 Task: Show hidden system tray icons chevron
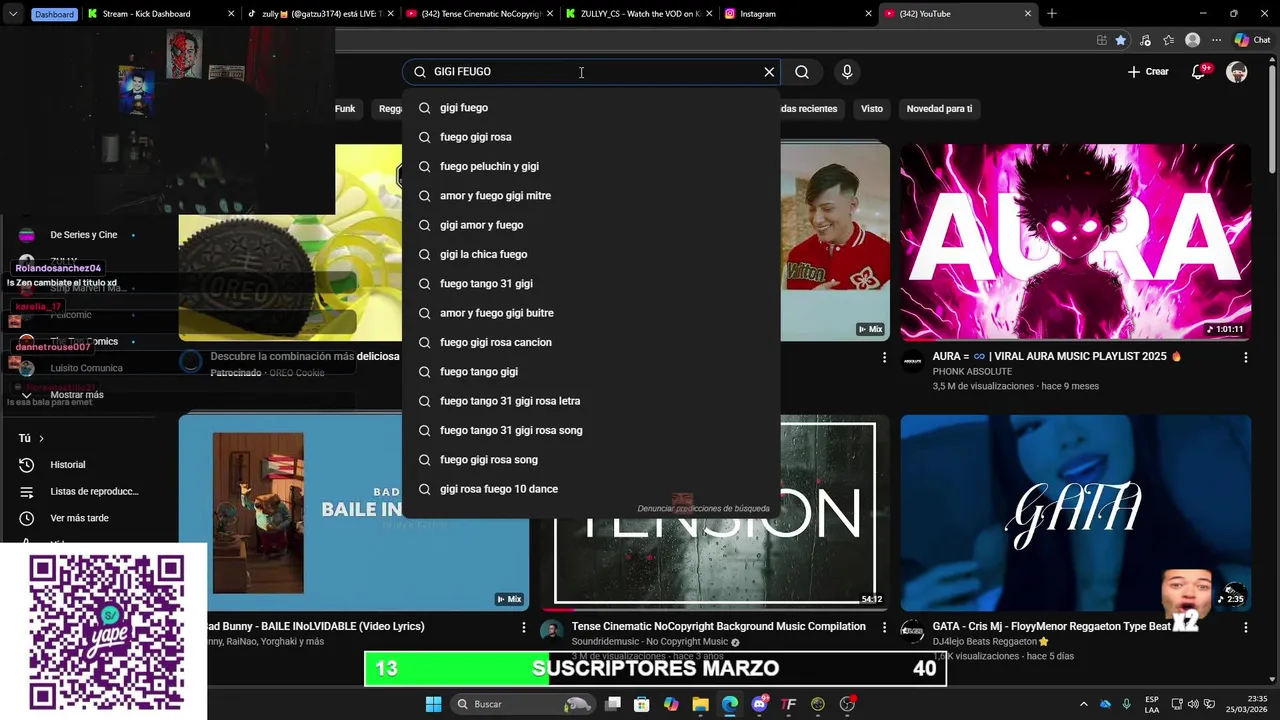coord(1083,704)
